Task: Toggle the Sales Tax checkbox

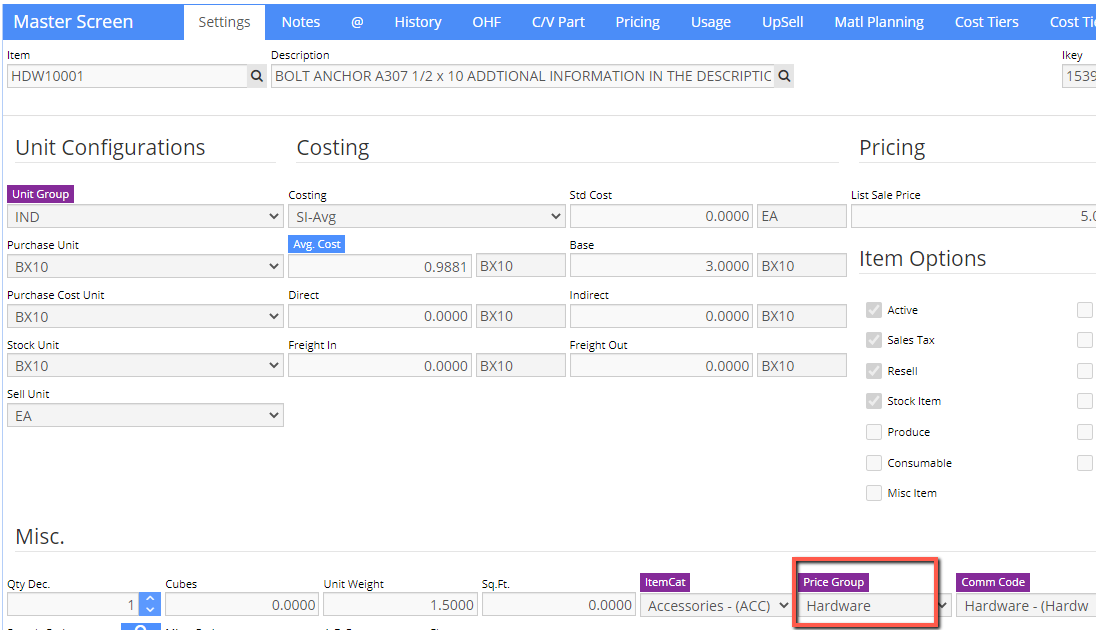Action: [874, 340]
